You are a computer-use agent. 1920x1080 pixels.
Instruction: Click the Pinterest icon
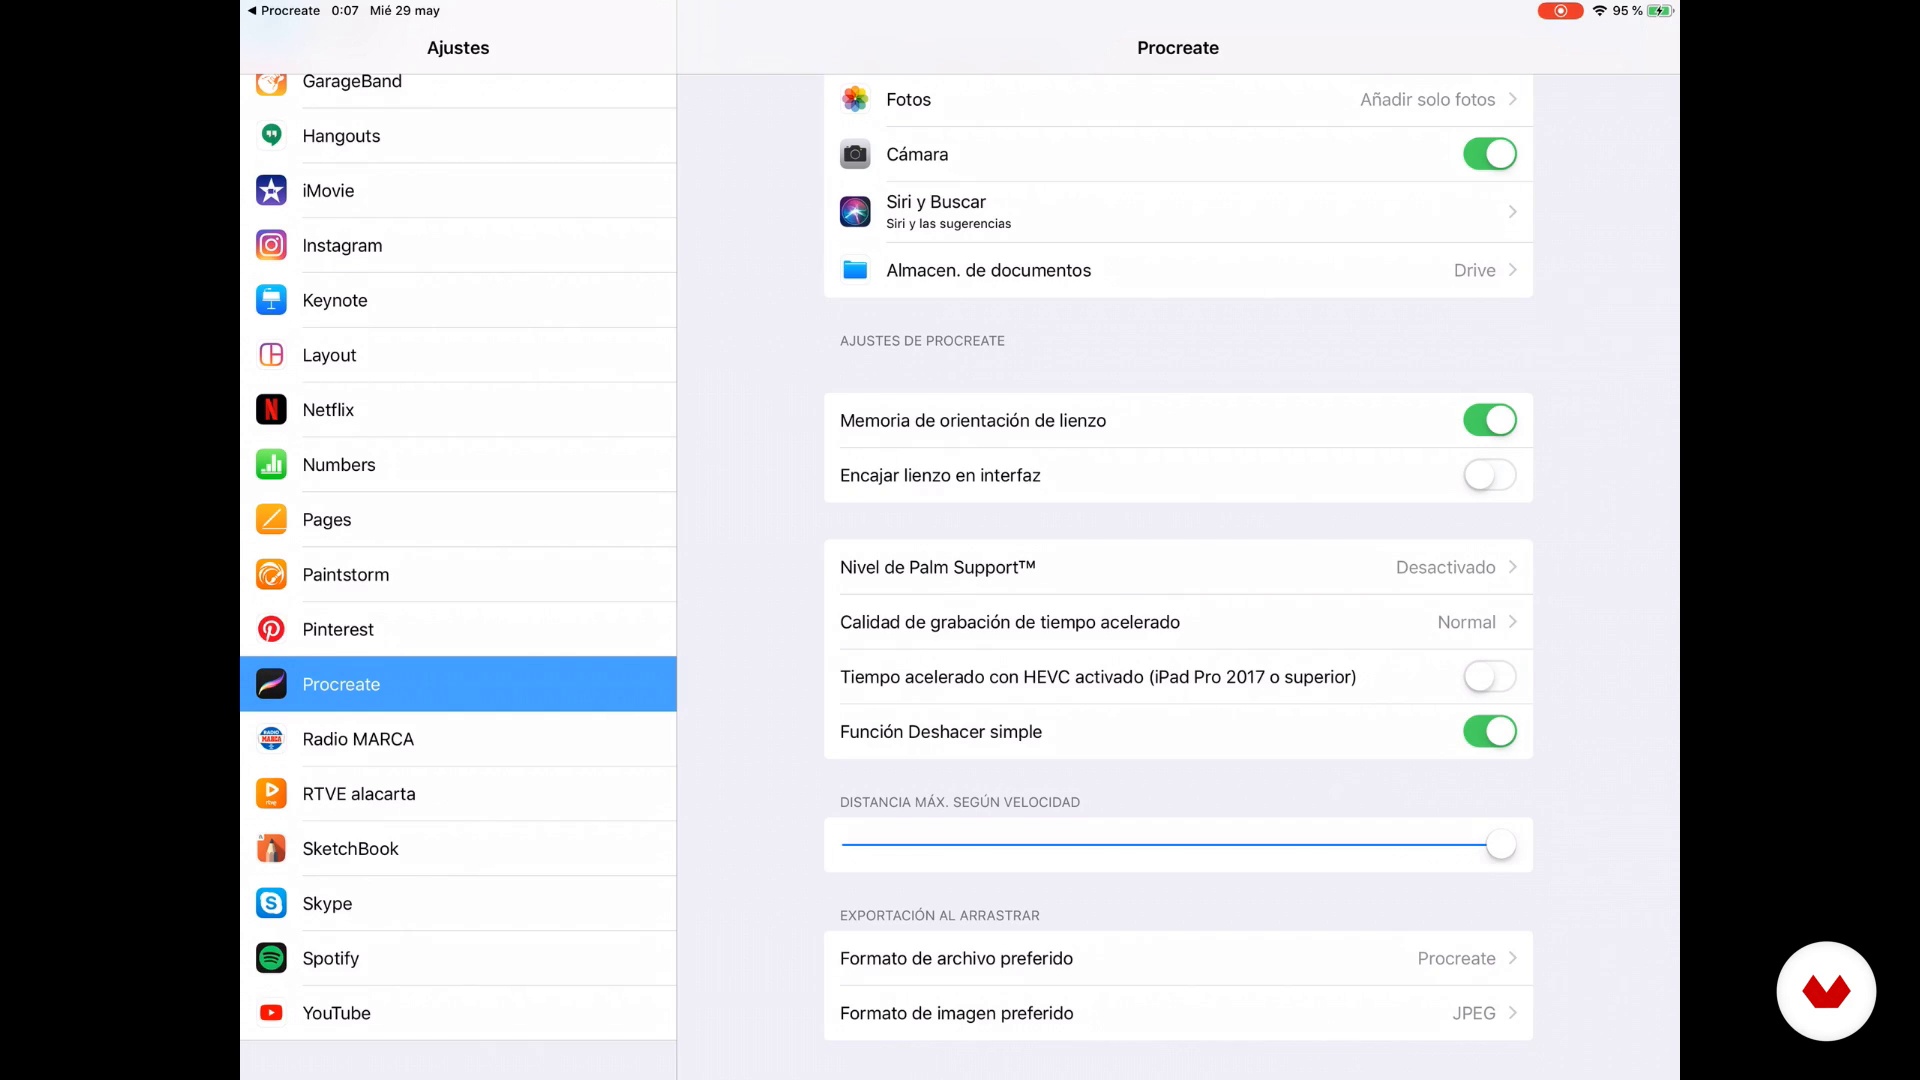tap(271, 629)
